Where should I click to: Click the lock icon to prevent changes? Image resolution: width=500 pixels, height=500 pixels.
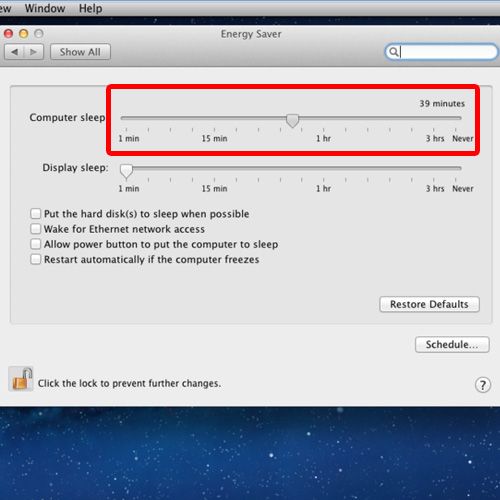[21, 379]
